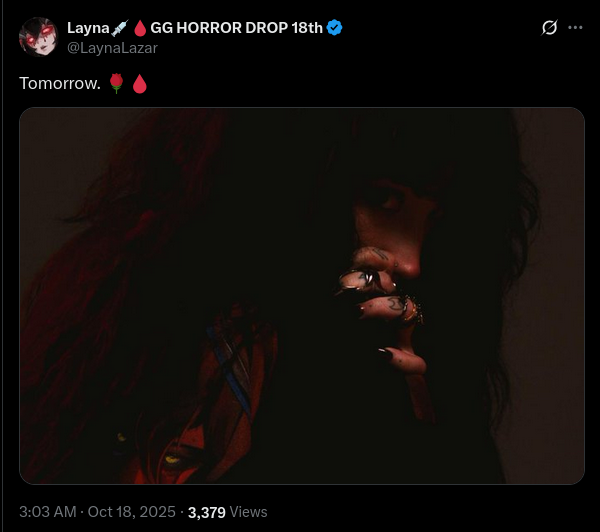Screen dimensions: 600x532
Task: Click Layna's profile avatar picture
Action: coord(38,37)
